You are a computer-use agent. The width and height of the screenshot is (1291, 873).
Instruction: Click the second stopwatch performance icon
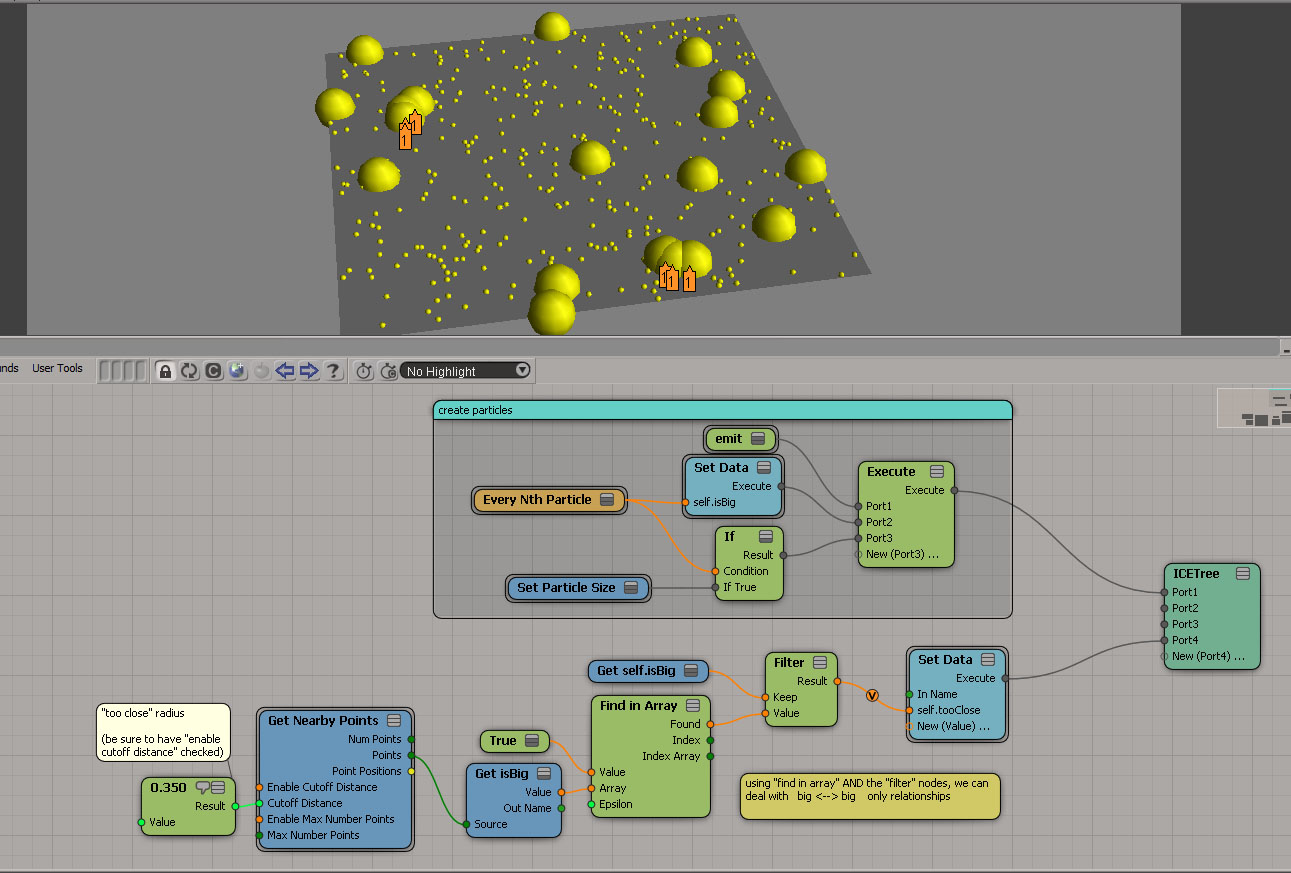pyautogui.click(x=388, y=371)
